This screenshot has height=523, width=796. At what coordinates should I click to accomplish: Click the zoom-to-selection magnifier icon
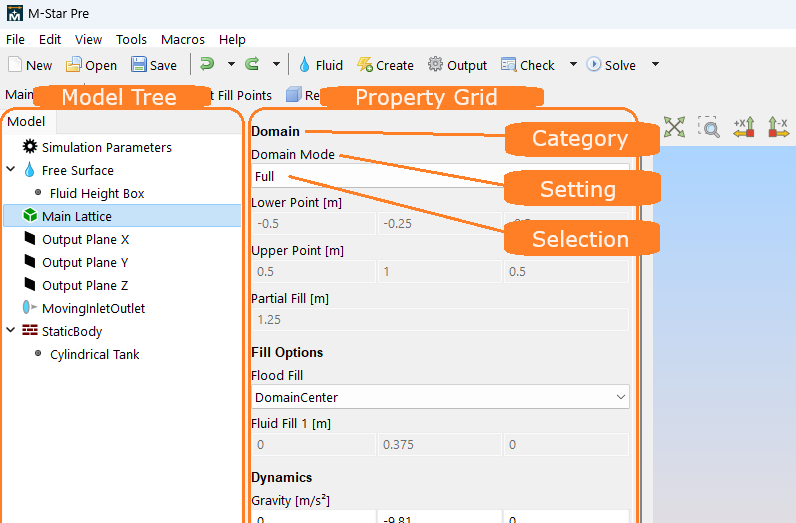[x=709, y=127]
